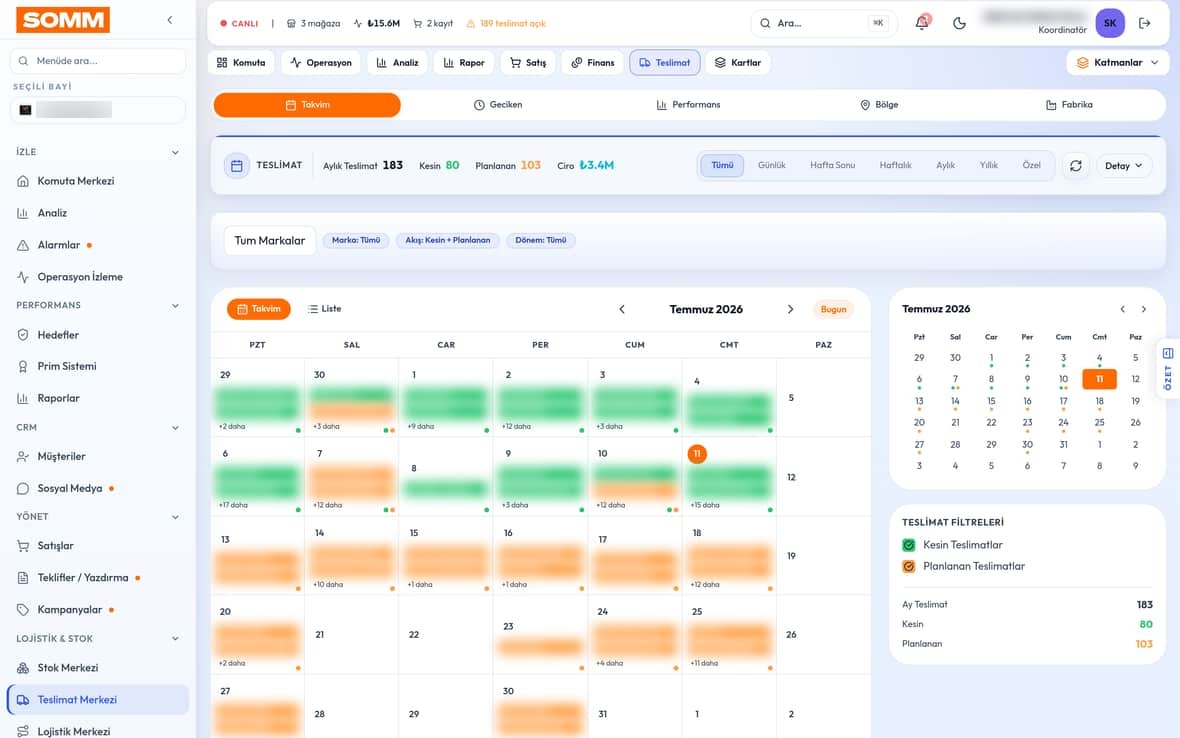
Task: Open the SK user avatar
Action: pyautogui.click(x=1110, y=23)
